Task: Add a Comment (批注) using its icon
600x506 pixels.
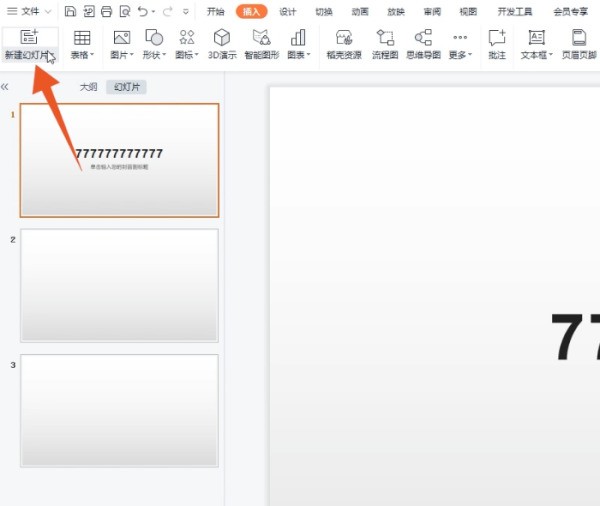Action: (497, 38)
